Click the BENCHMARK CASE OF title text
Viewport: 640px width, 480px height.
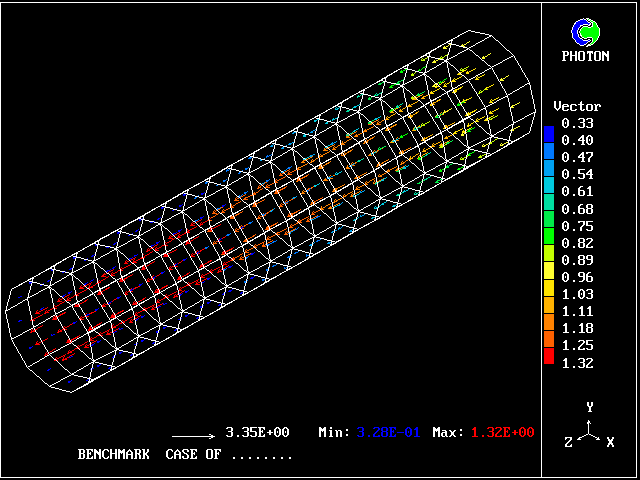185,454
